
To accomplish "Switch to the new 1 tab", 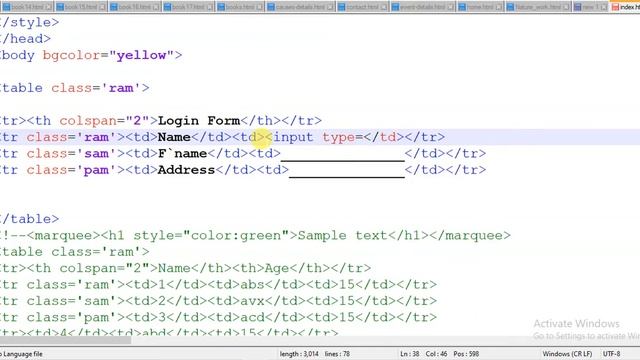I will coord(591,7).
